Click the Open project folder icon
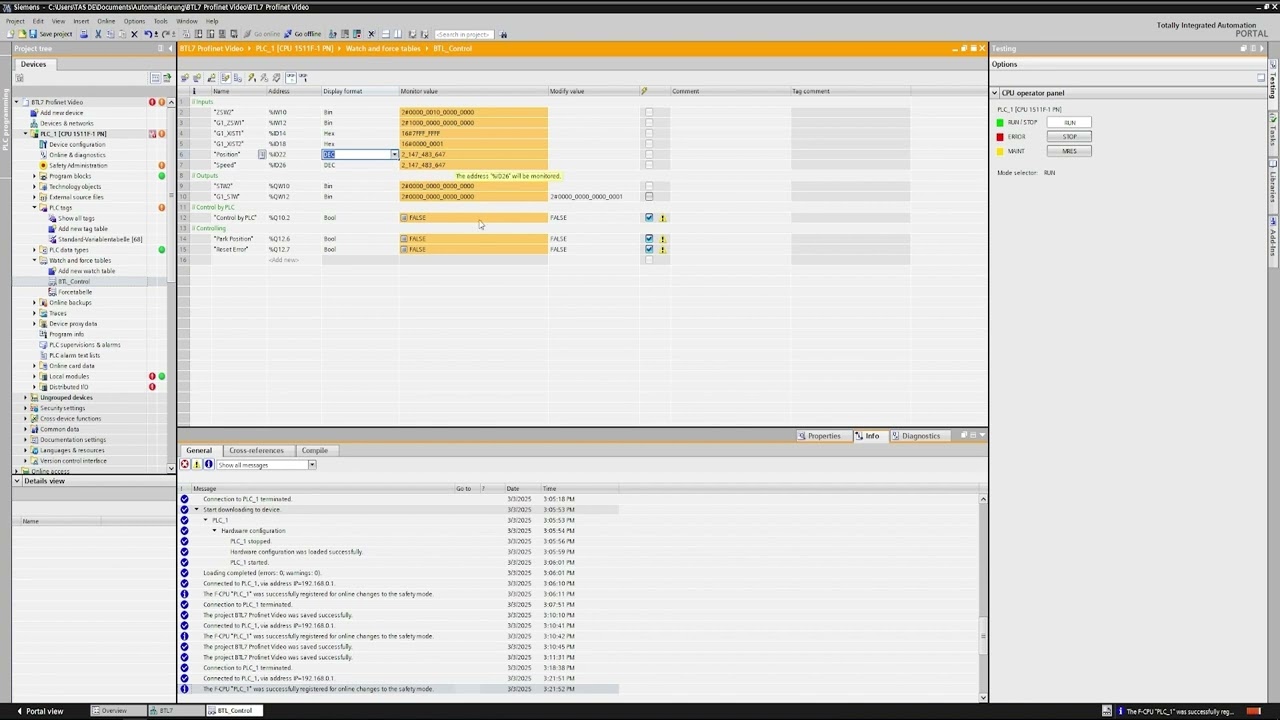Screen dimensions: 1280x720 pos(21,34)
